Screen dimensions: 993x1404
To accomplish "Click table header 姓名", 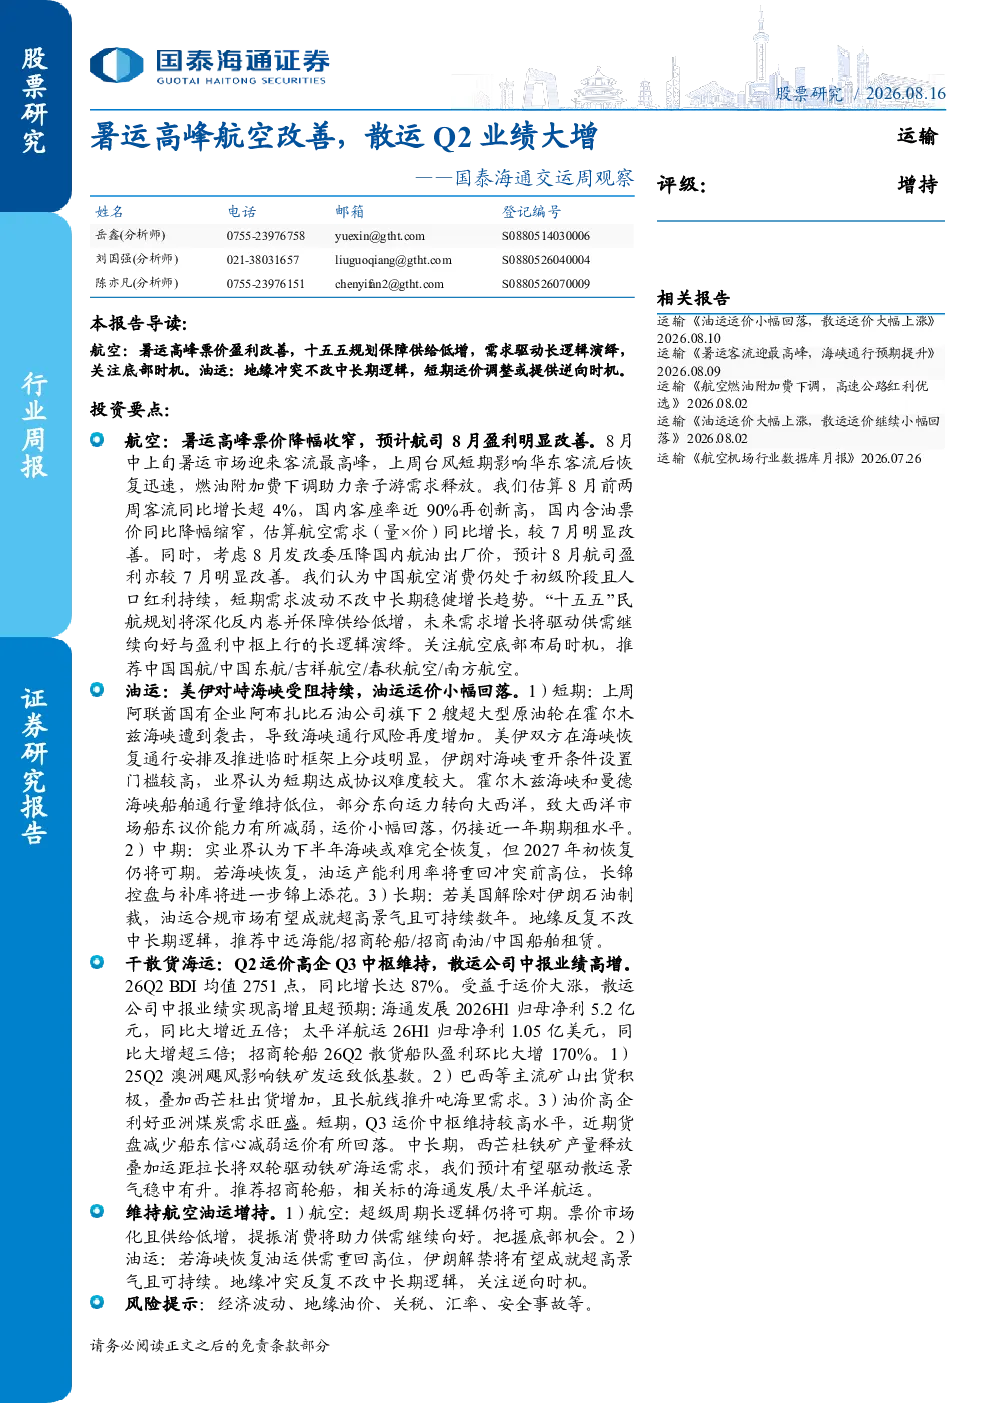I will click(x=110, y=212).
